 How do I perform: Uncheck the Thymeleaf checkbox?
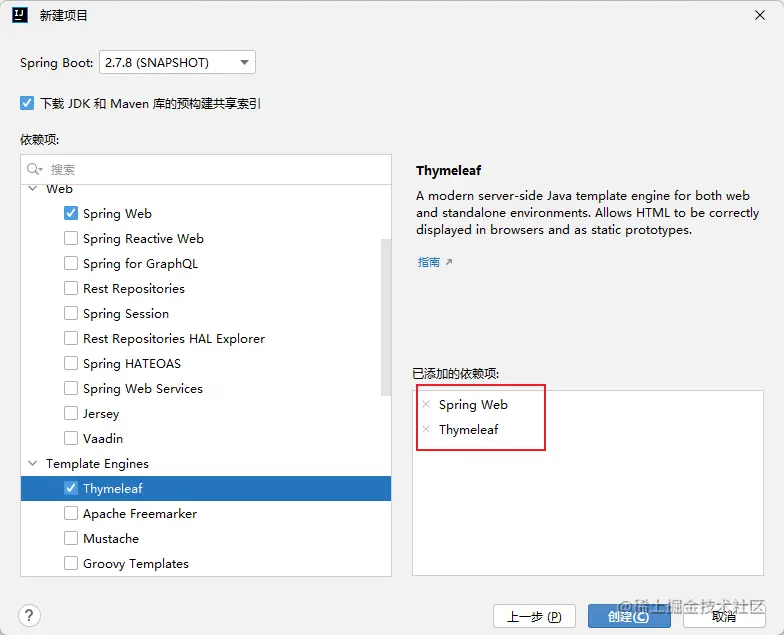[71, 488]
